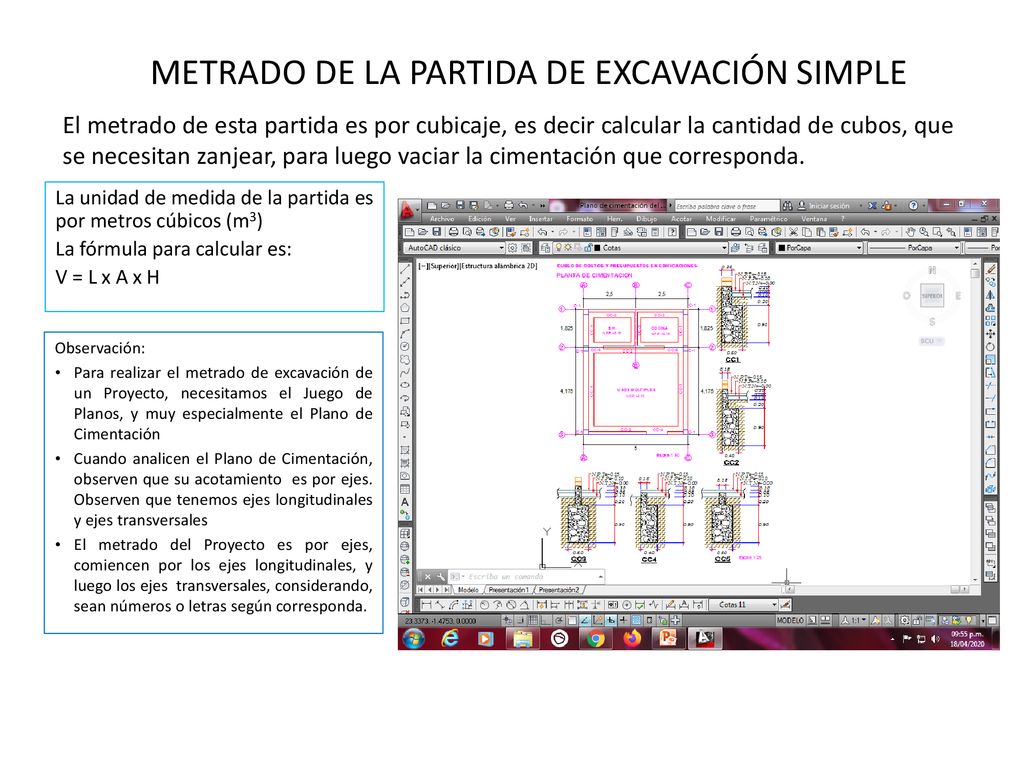1024x768 pixels.
Task: Select the Table tool in the draw toolbar
Action: (x=405, y=489)
